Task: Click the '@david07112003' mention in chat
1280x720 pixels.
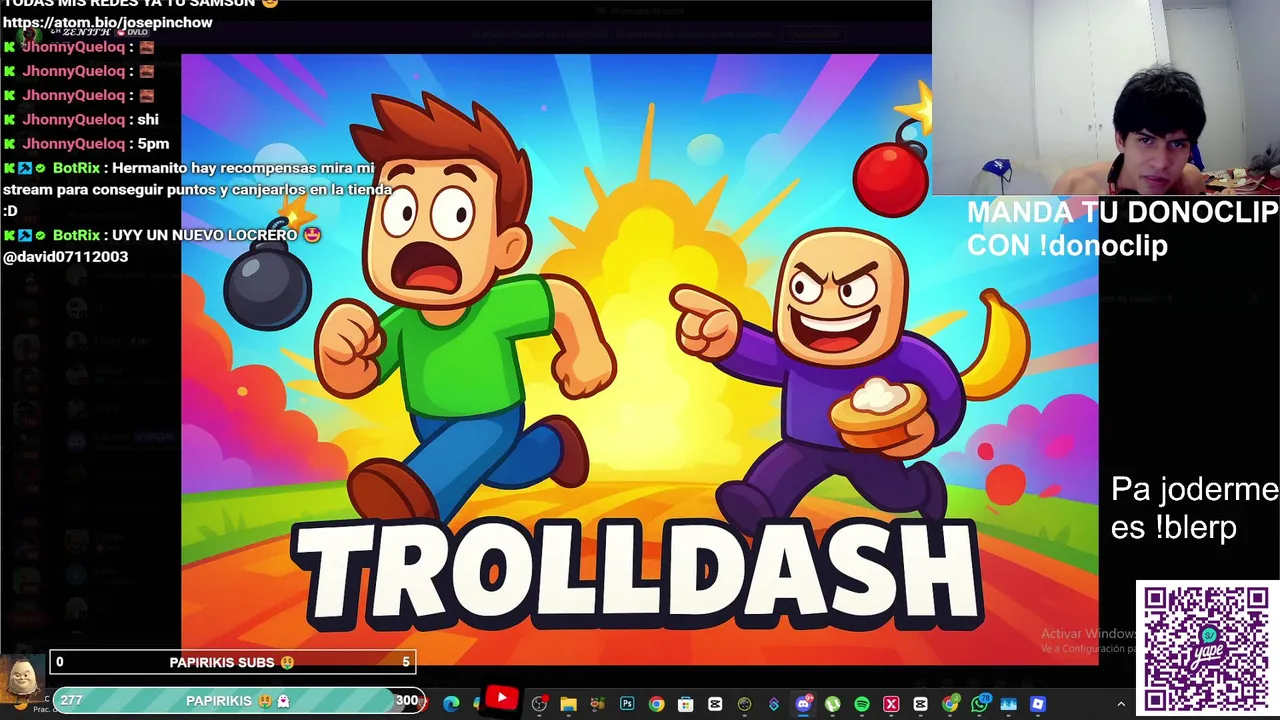Action: pyautogui.click(x=65, y=257)
